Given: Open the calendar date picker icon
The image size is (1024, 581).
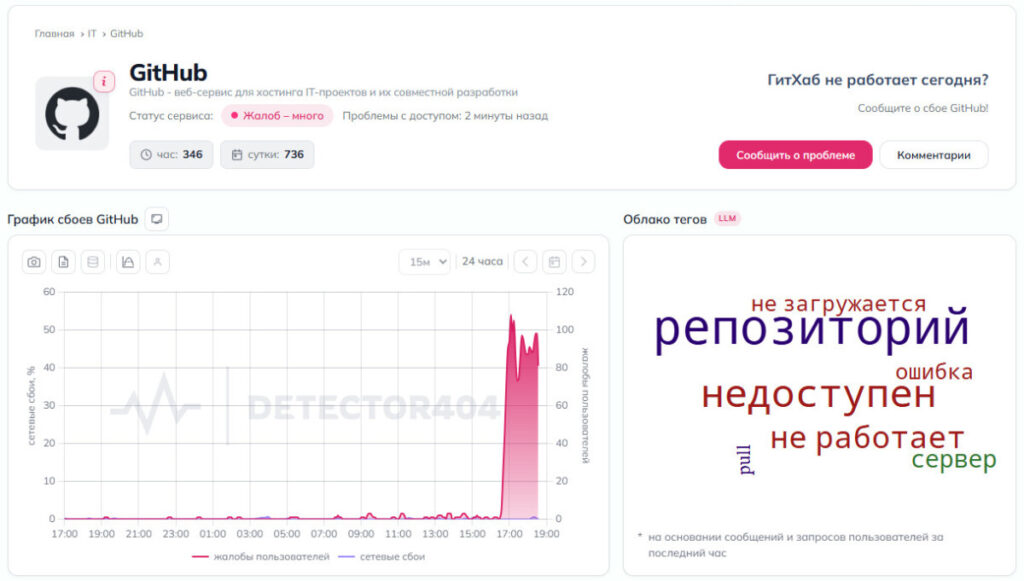Looking at the screenshot, I should tap(554, 262).
